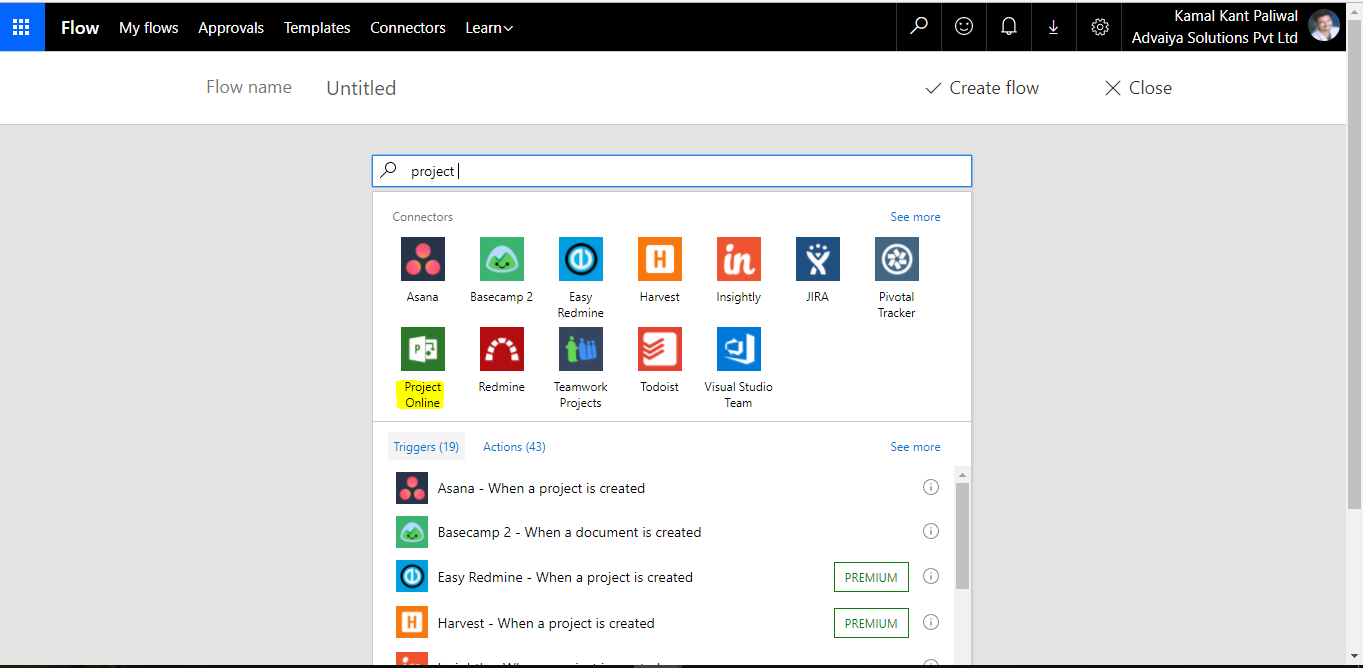The height and width of the screenshot is (668, 1363).
Task: Choose 'Basecamp 2 - When a document is created'
Action: pyautogui.click(x=569, y=532)
